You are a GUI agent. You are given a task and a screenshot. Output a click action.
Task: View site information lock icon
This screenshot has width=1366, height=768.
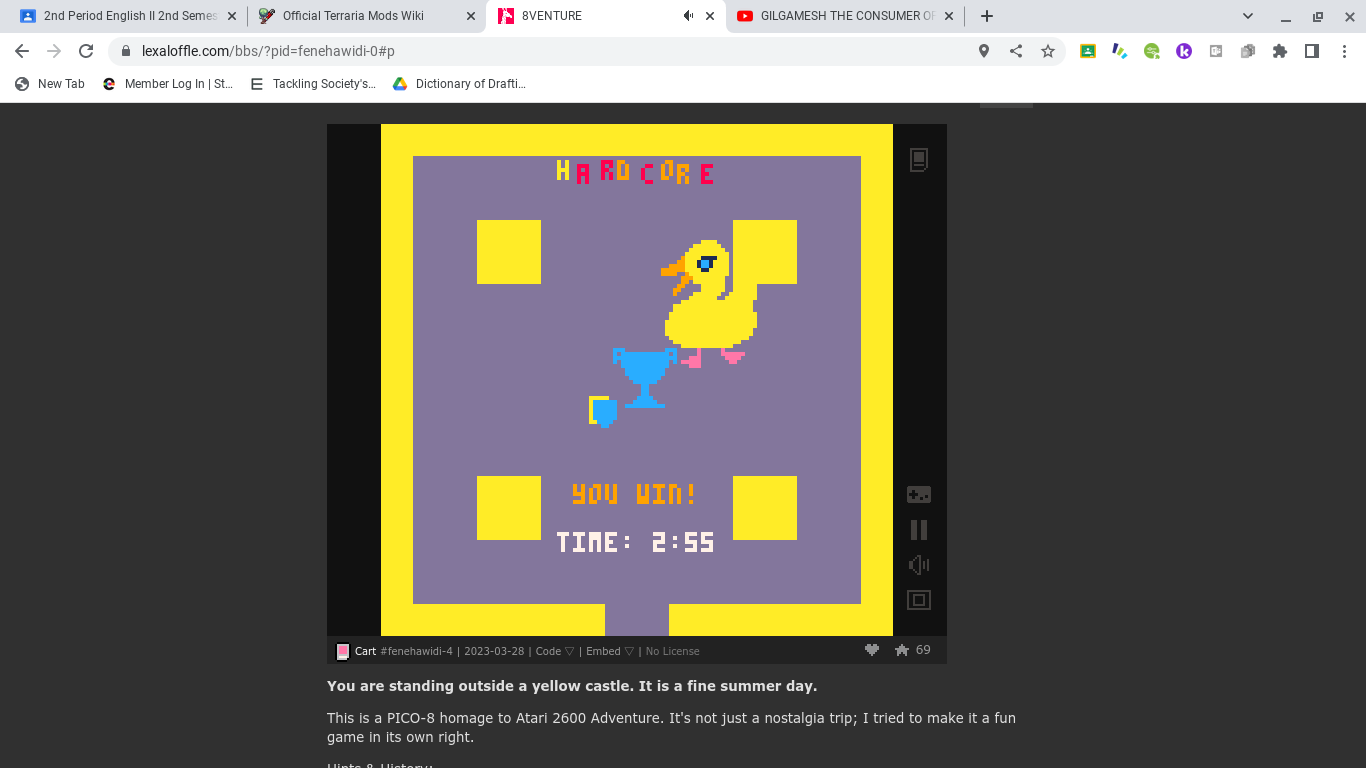tap(126, 51)
